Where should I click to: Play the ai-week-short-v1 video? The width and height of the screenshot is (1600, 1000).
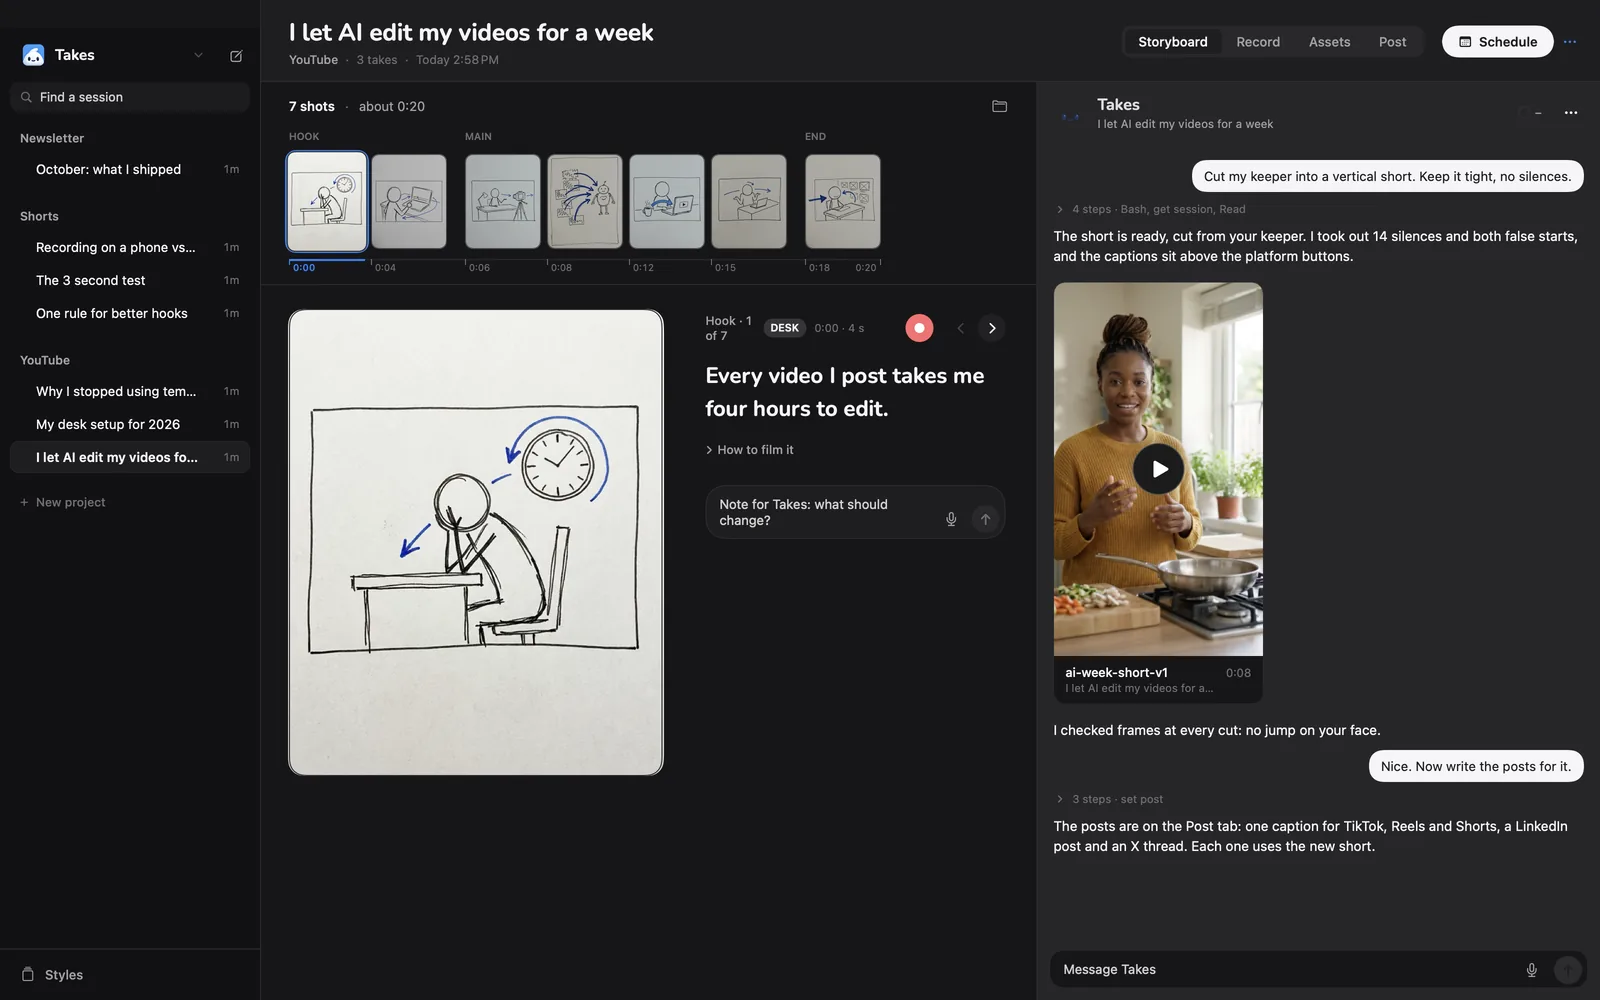pyautogui.click(x=1159, y=469)
